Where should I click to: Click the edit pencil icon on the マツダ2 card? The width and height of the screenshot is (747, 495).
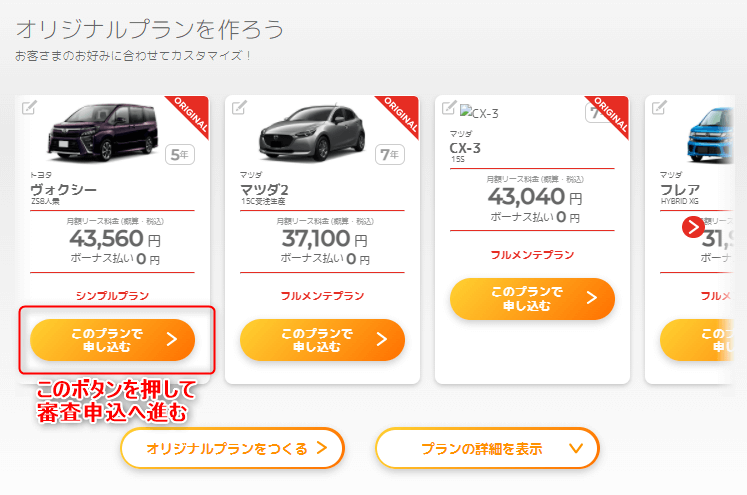[239, 108]
